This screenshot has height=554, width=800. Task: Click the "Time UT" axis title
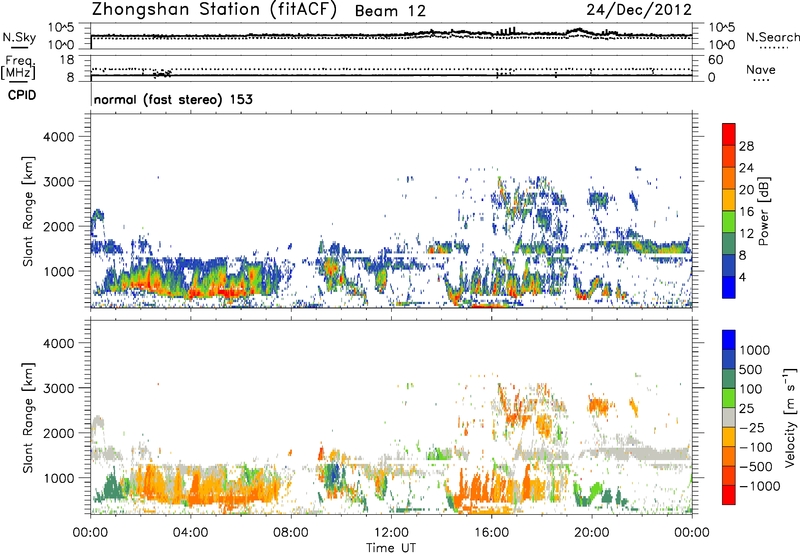[391, 547]
